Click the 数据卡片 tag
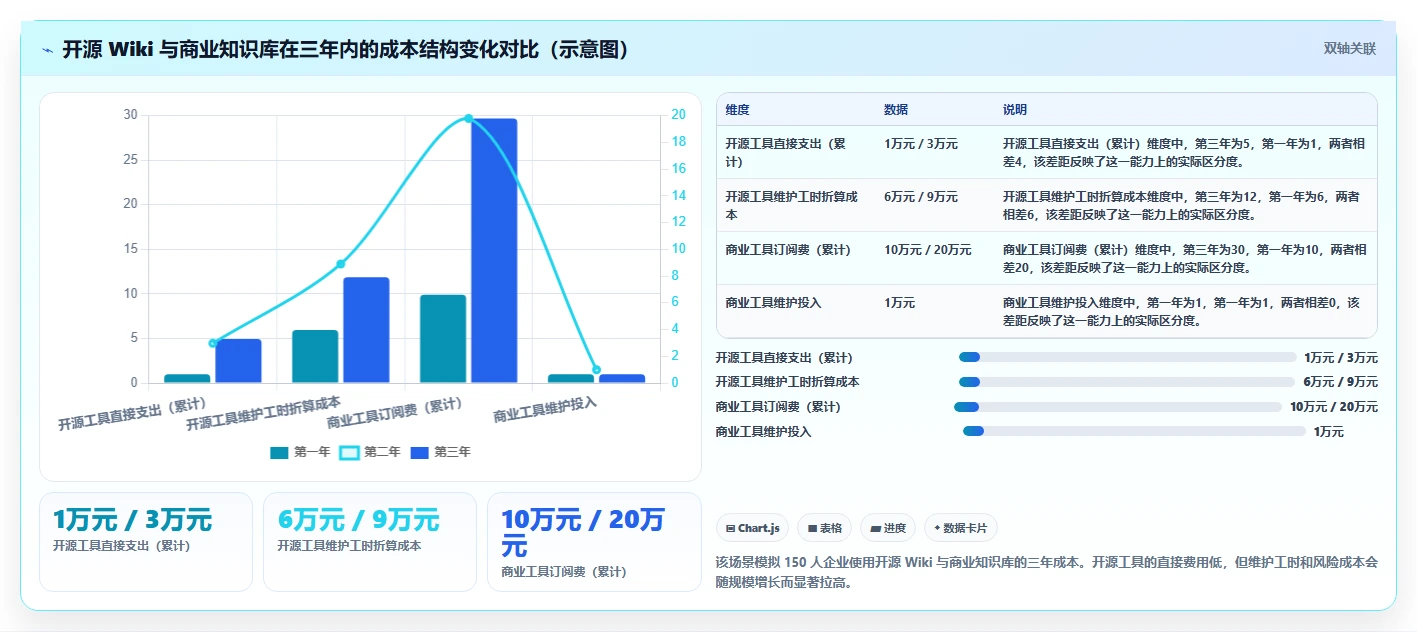This screenshot has height=632, width=1417. tap(960, 528)
